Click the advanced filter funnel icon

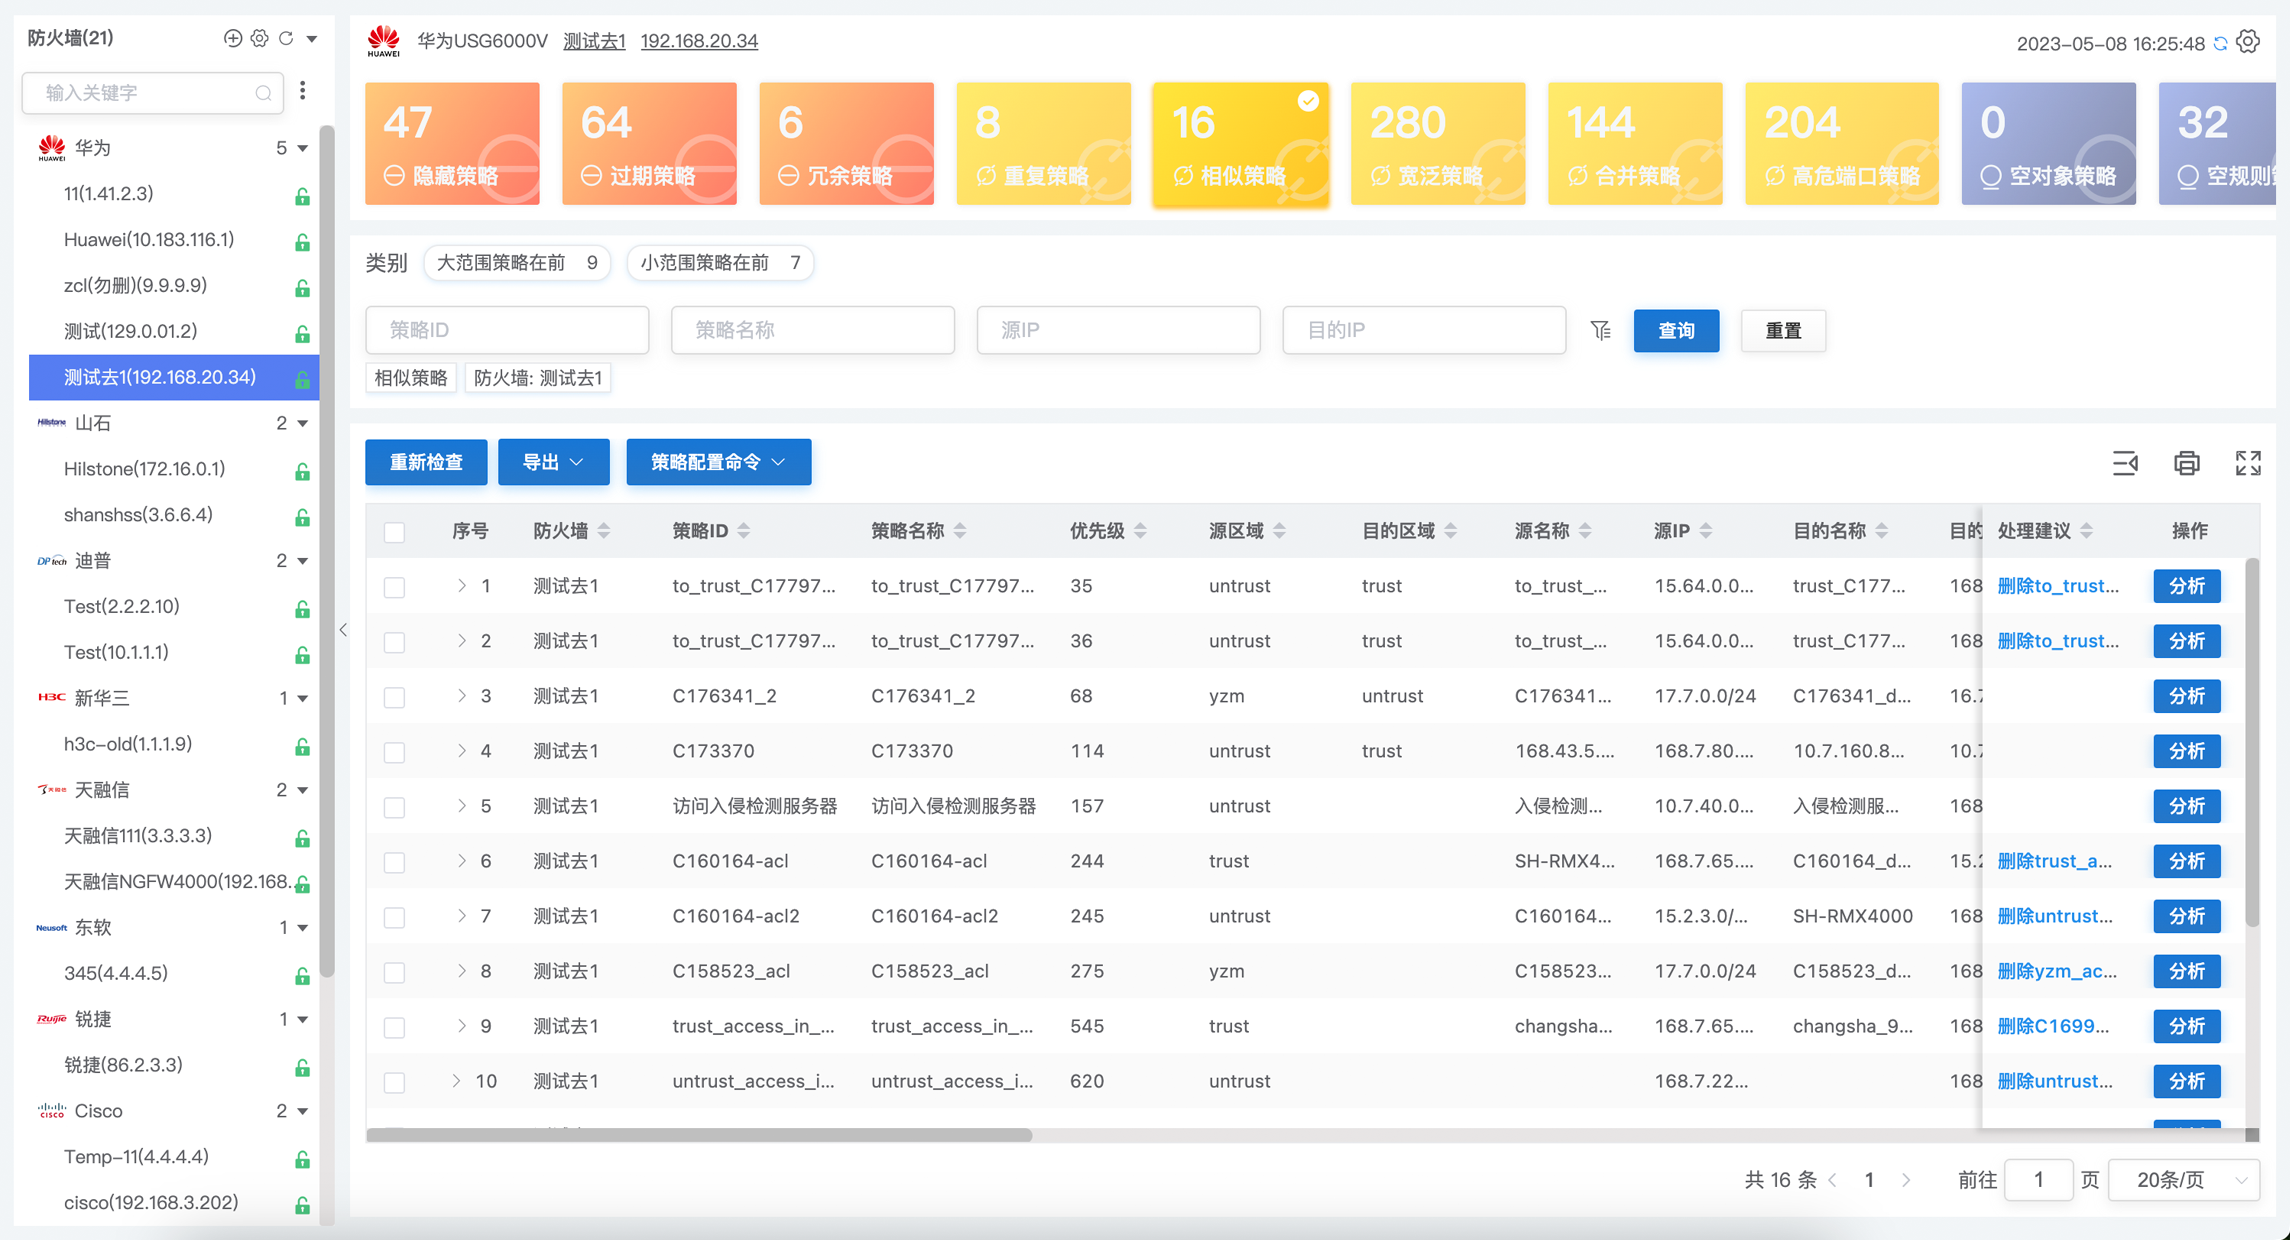pos(1601,330)
